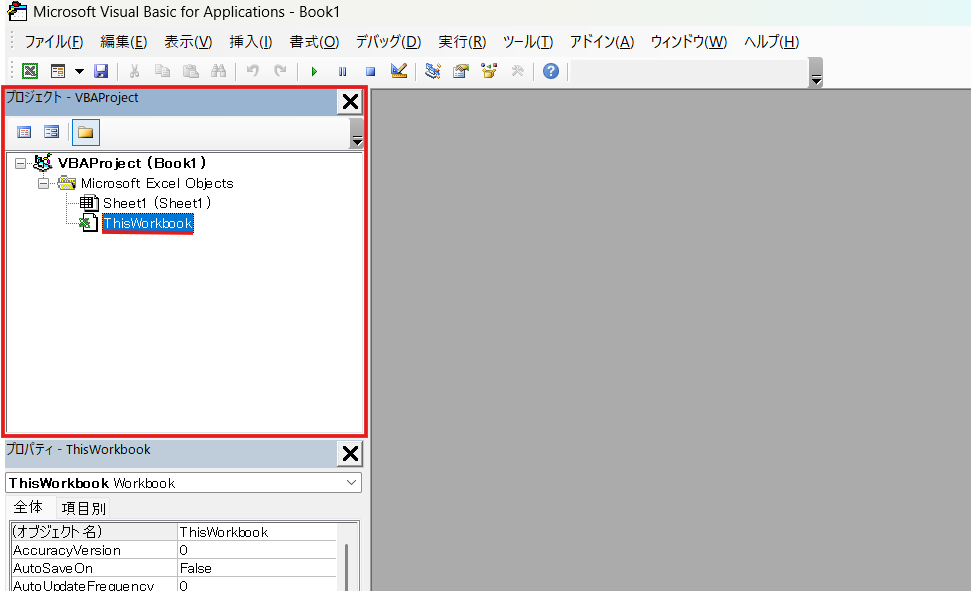Open the ThisWorkbook Workbook object dropdown

351,483
